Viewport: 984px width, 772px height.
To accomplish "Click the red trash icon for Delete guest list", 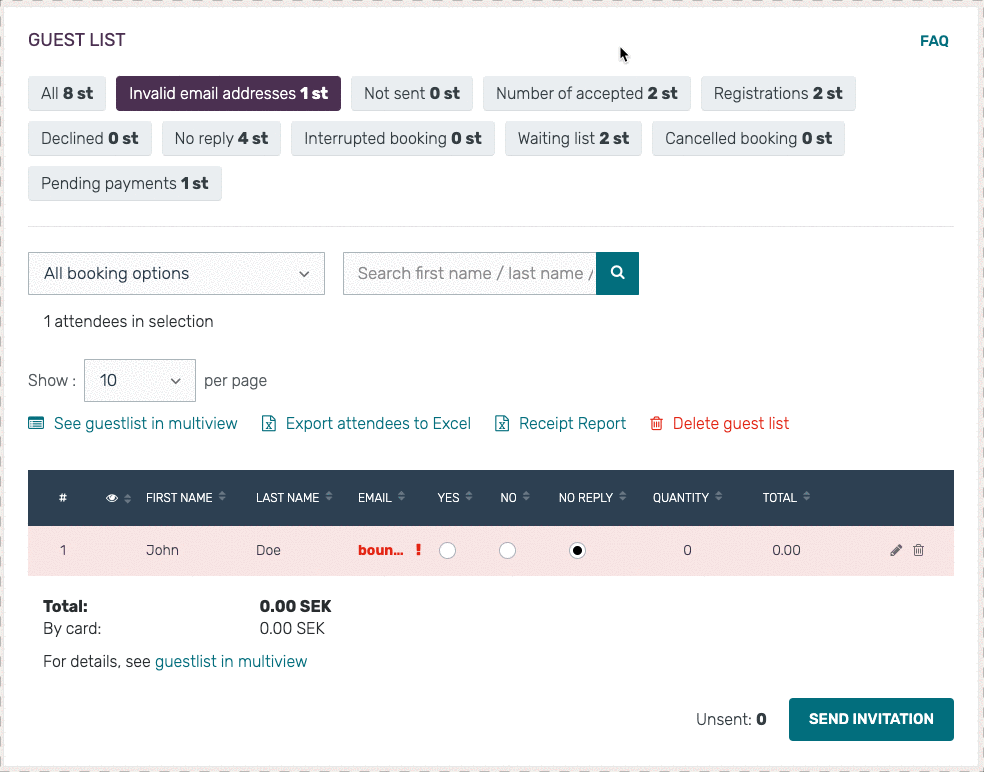I will pos(656,424).
